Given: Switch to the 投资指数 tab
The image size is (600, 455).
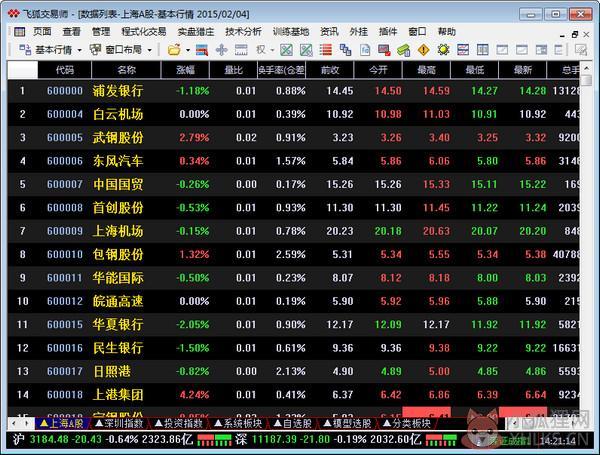Looking at the screenshot, I should coord(178,423).
